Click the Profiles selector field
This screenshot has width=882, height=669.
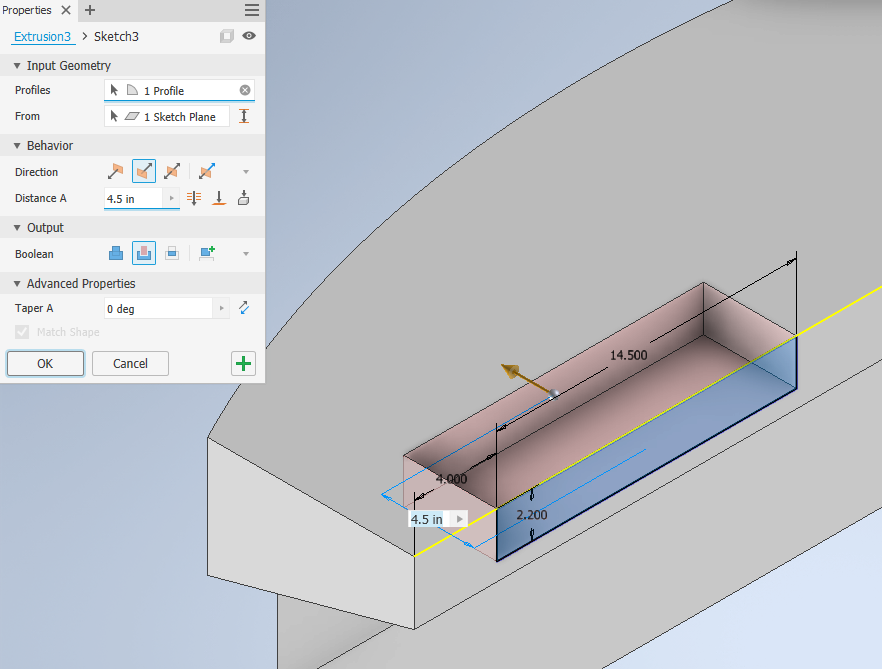(179, 91)
